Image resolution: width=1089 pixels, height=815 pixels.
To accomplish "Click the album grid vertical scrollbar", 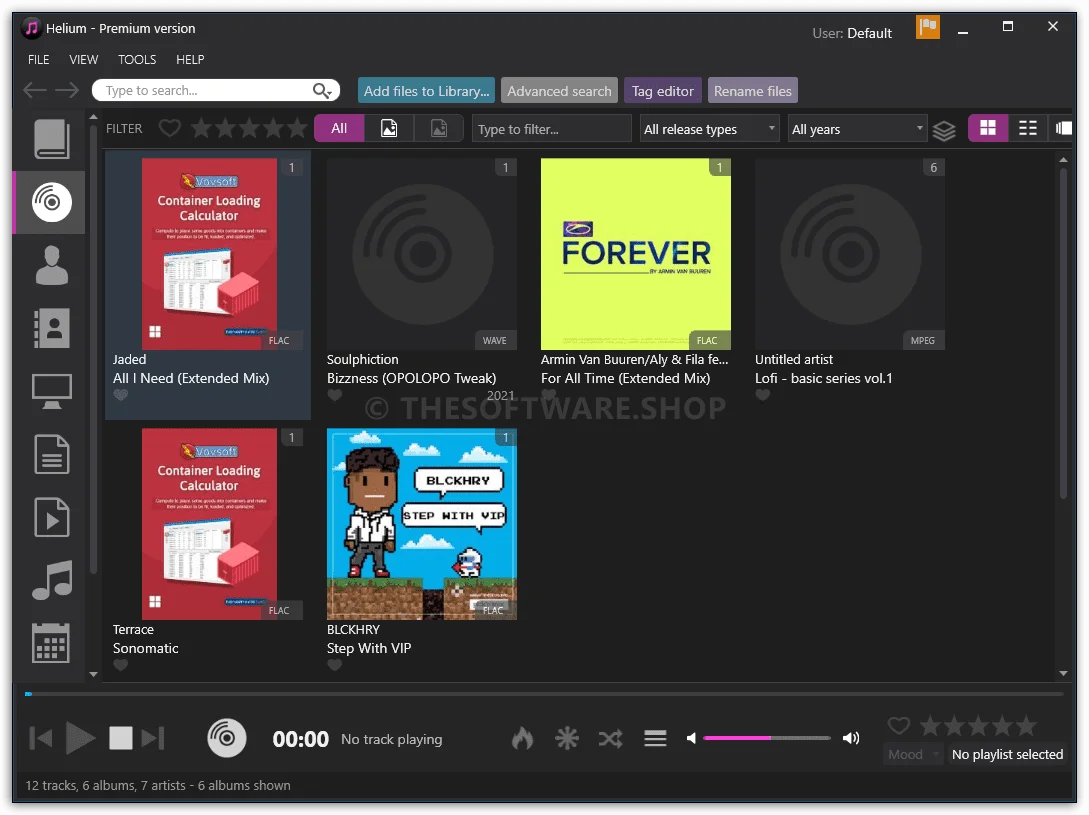I will 1063,333.
